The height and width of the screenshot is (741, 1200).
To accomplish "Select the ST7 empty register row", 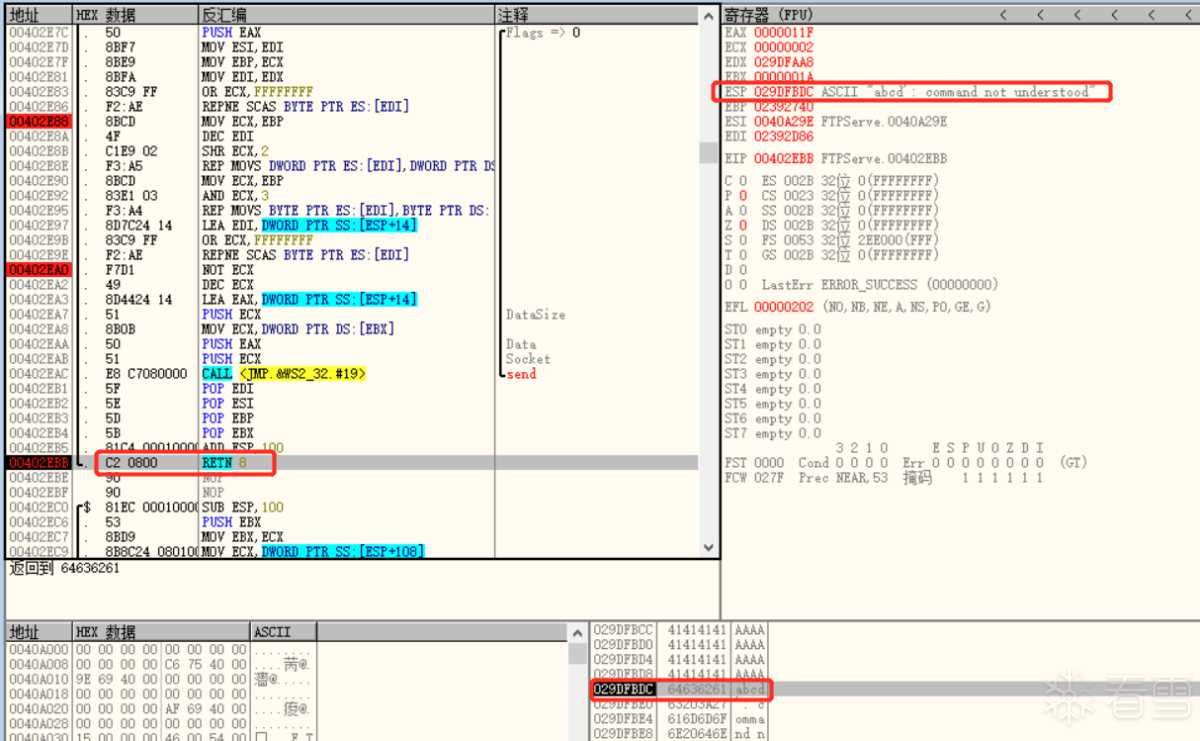I will [x=773, y=433].
